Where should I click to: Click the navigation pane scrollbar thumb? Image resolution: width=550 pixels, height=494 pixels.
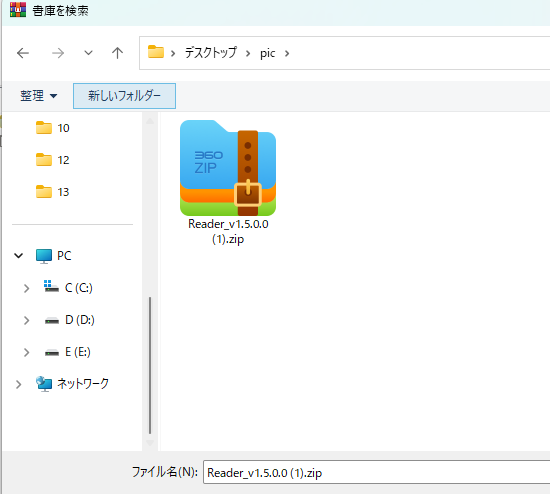150,366
